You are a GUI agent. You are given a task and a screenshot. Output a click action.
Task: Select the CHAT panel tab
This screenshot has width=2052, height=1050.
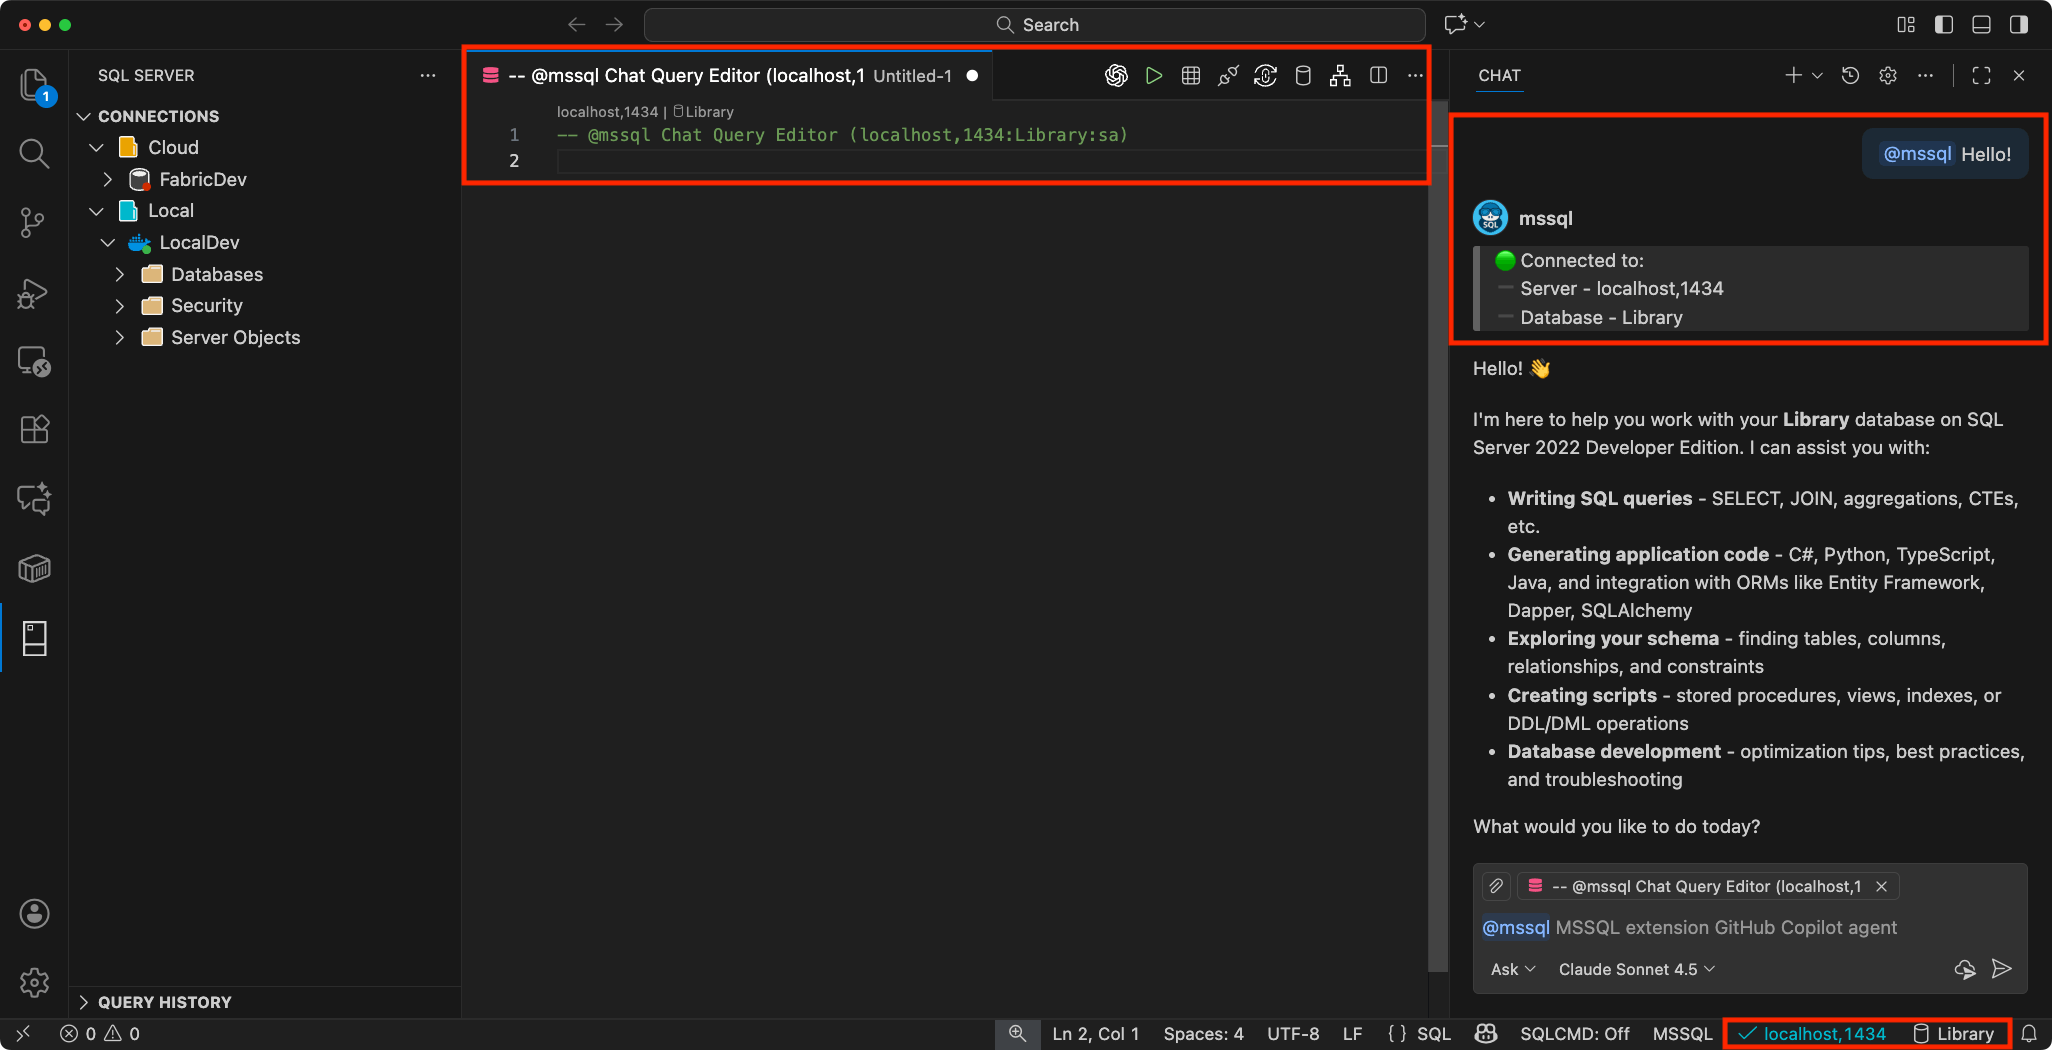pos(1499,76)
